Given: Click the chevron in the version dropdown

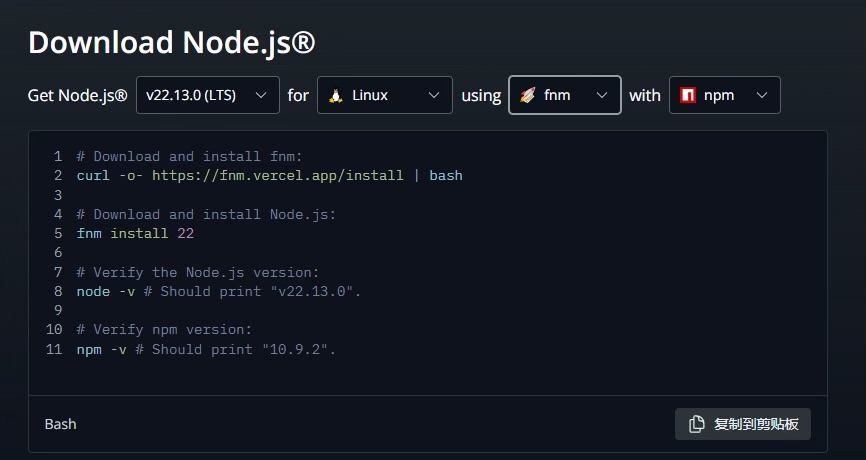Looking at the screenshot, I should point(261,95).
